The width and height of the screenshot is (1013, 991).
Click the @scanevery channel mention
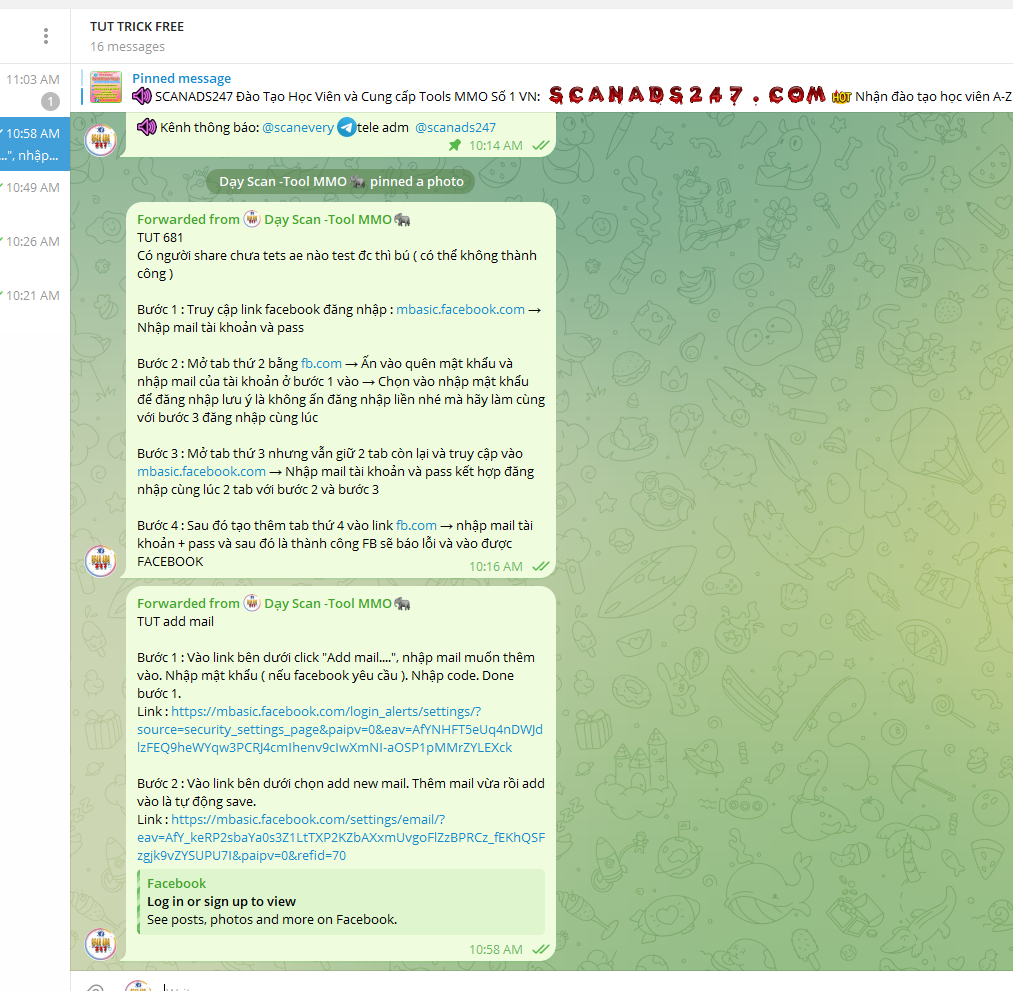pos(297,127)
